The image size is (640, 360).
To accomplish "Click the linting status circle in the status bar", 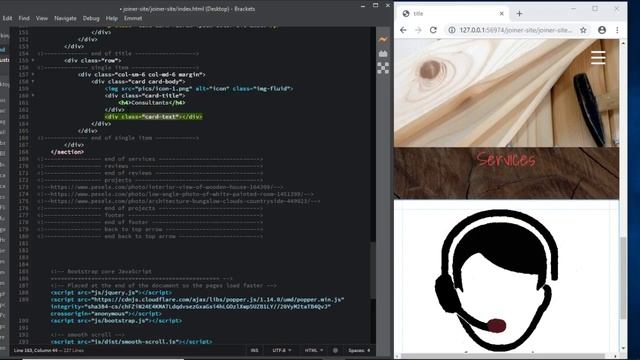I will click(336, 350).
